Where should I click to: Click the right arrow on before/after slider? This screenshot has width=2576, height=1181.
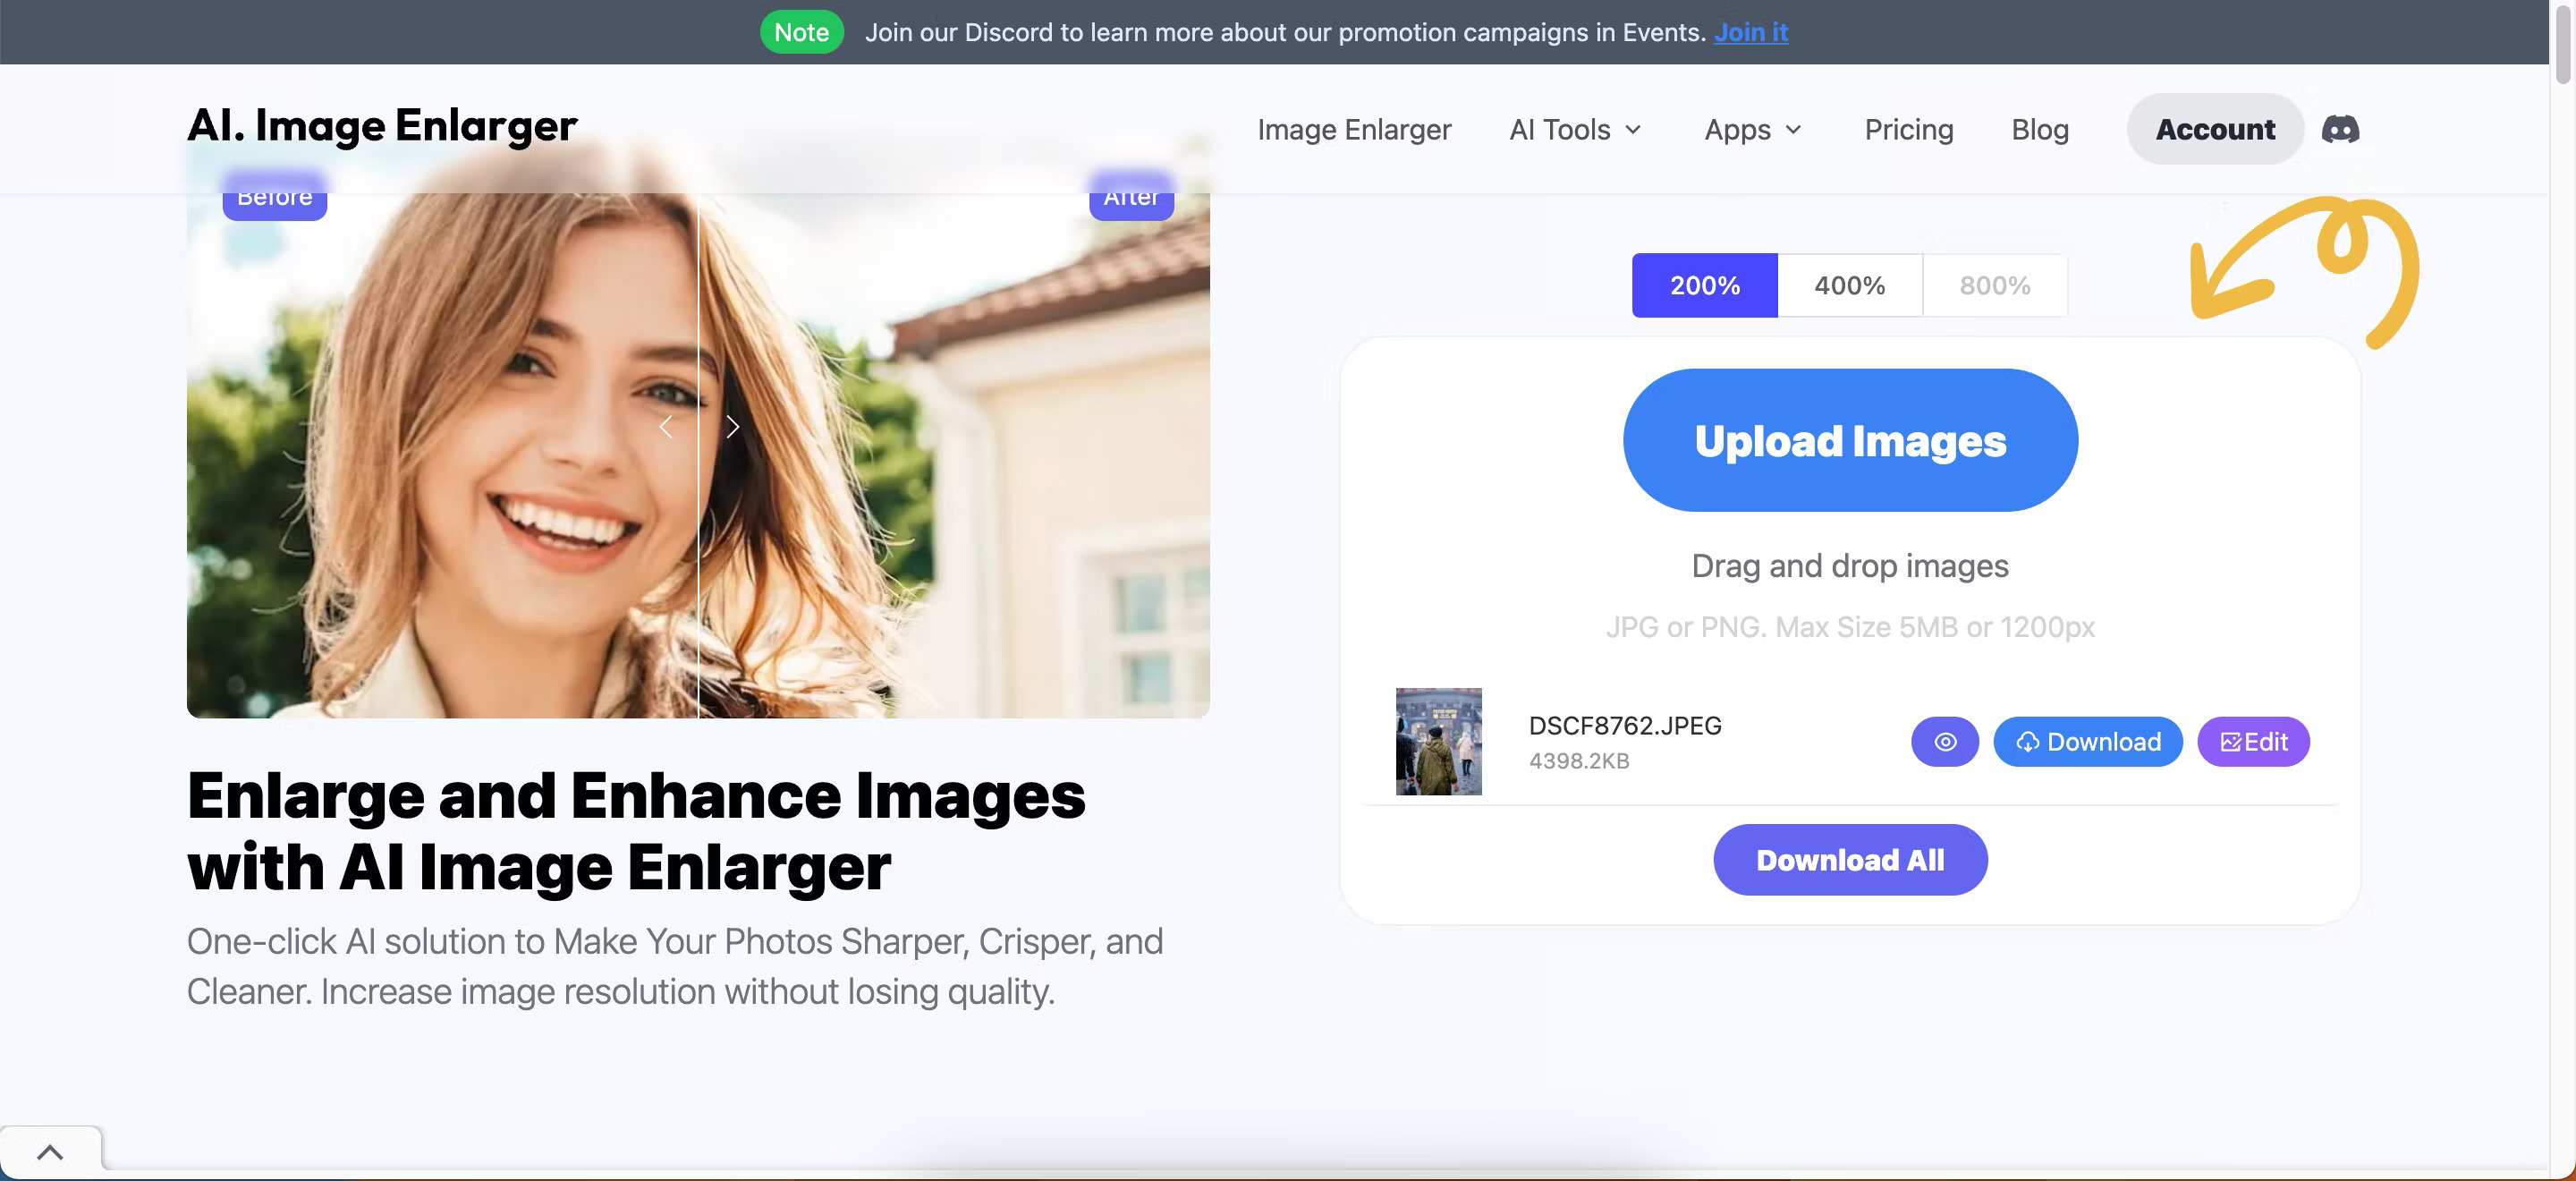point(733,426)
